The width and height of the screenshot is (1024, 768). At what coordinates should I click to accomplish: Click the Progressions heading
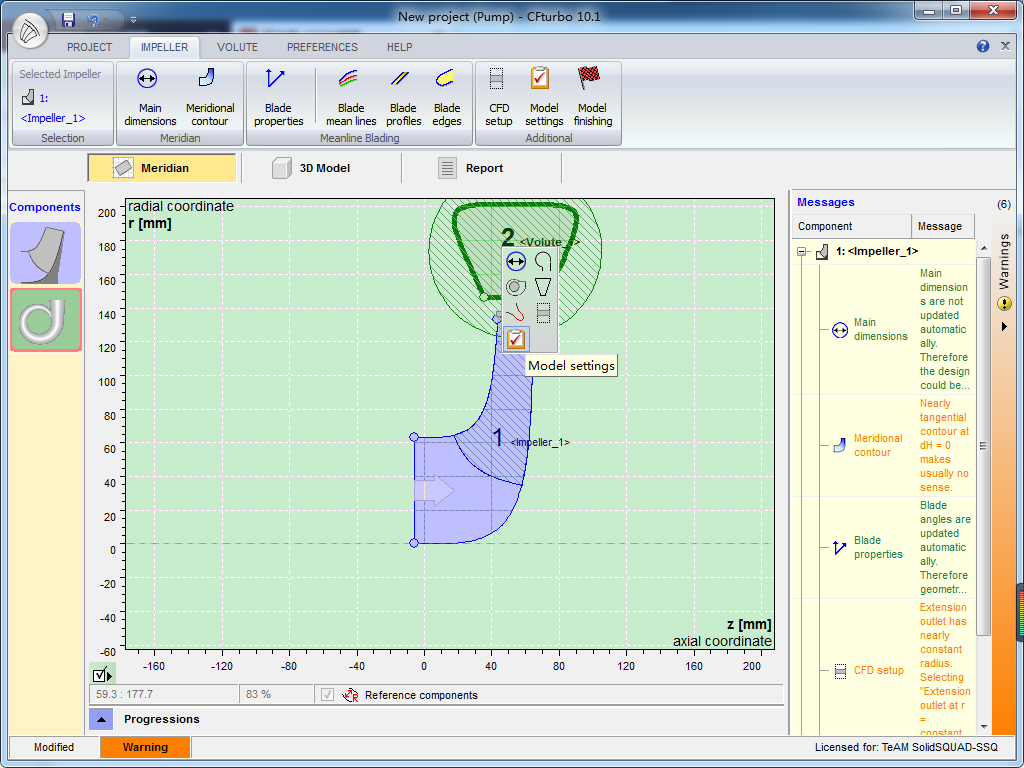point(161,719)
